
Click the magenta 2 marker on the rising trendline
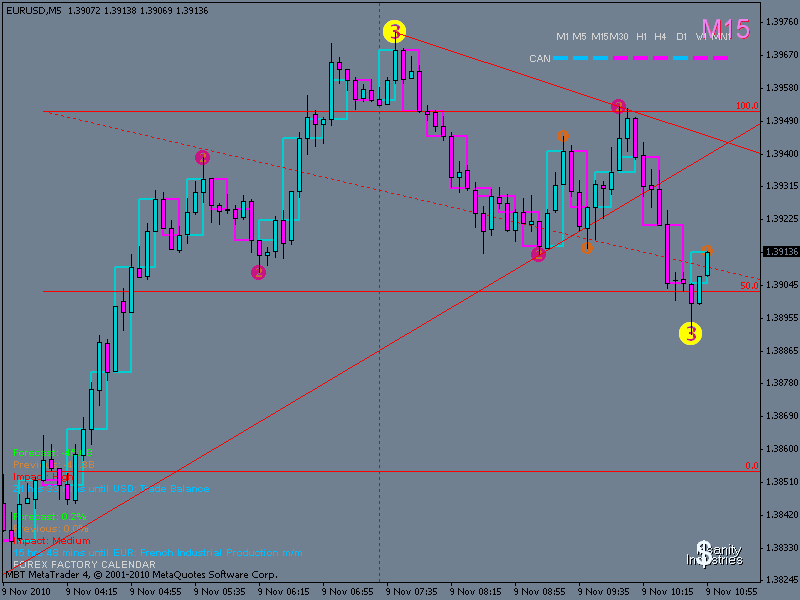point(538,254)
